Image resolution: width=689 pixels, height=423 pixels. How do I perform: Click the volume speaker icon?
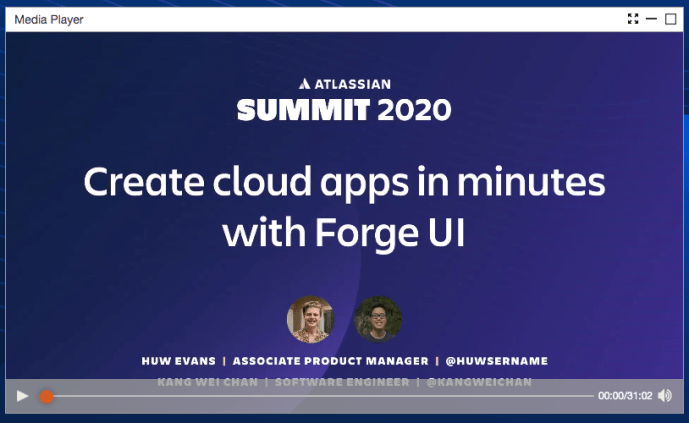pos(665,396)
